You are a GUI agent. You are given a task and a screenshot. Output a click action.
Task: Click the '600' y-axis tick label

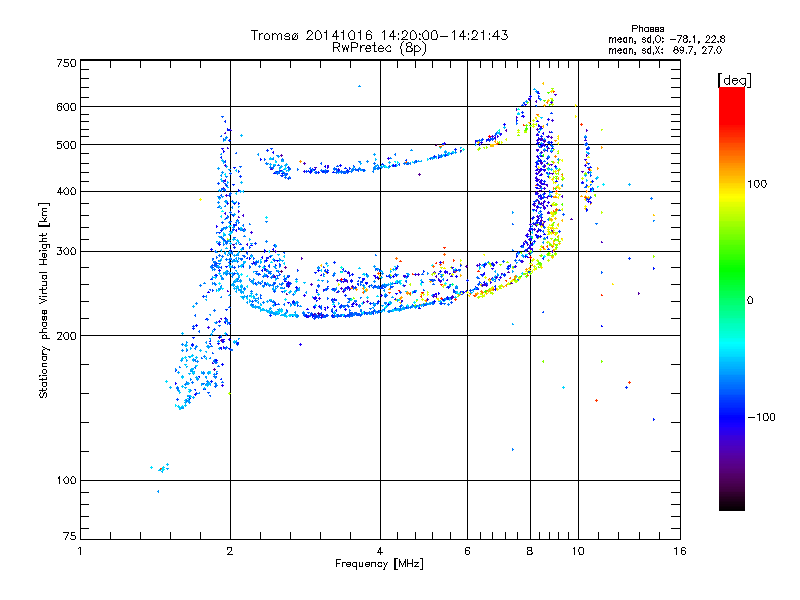(66, 107)
